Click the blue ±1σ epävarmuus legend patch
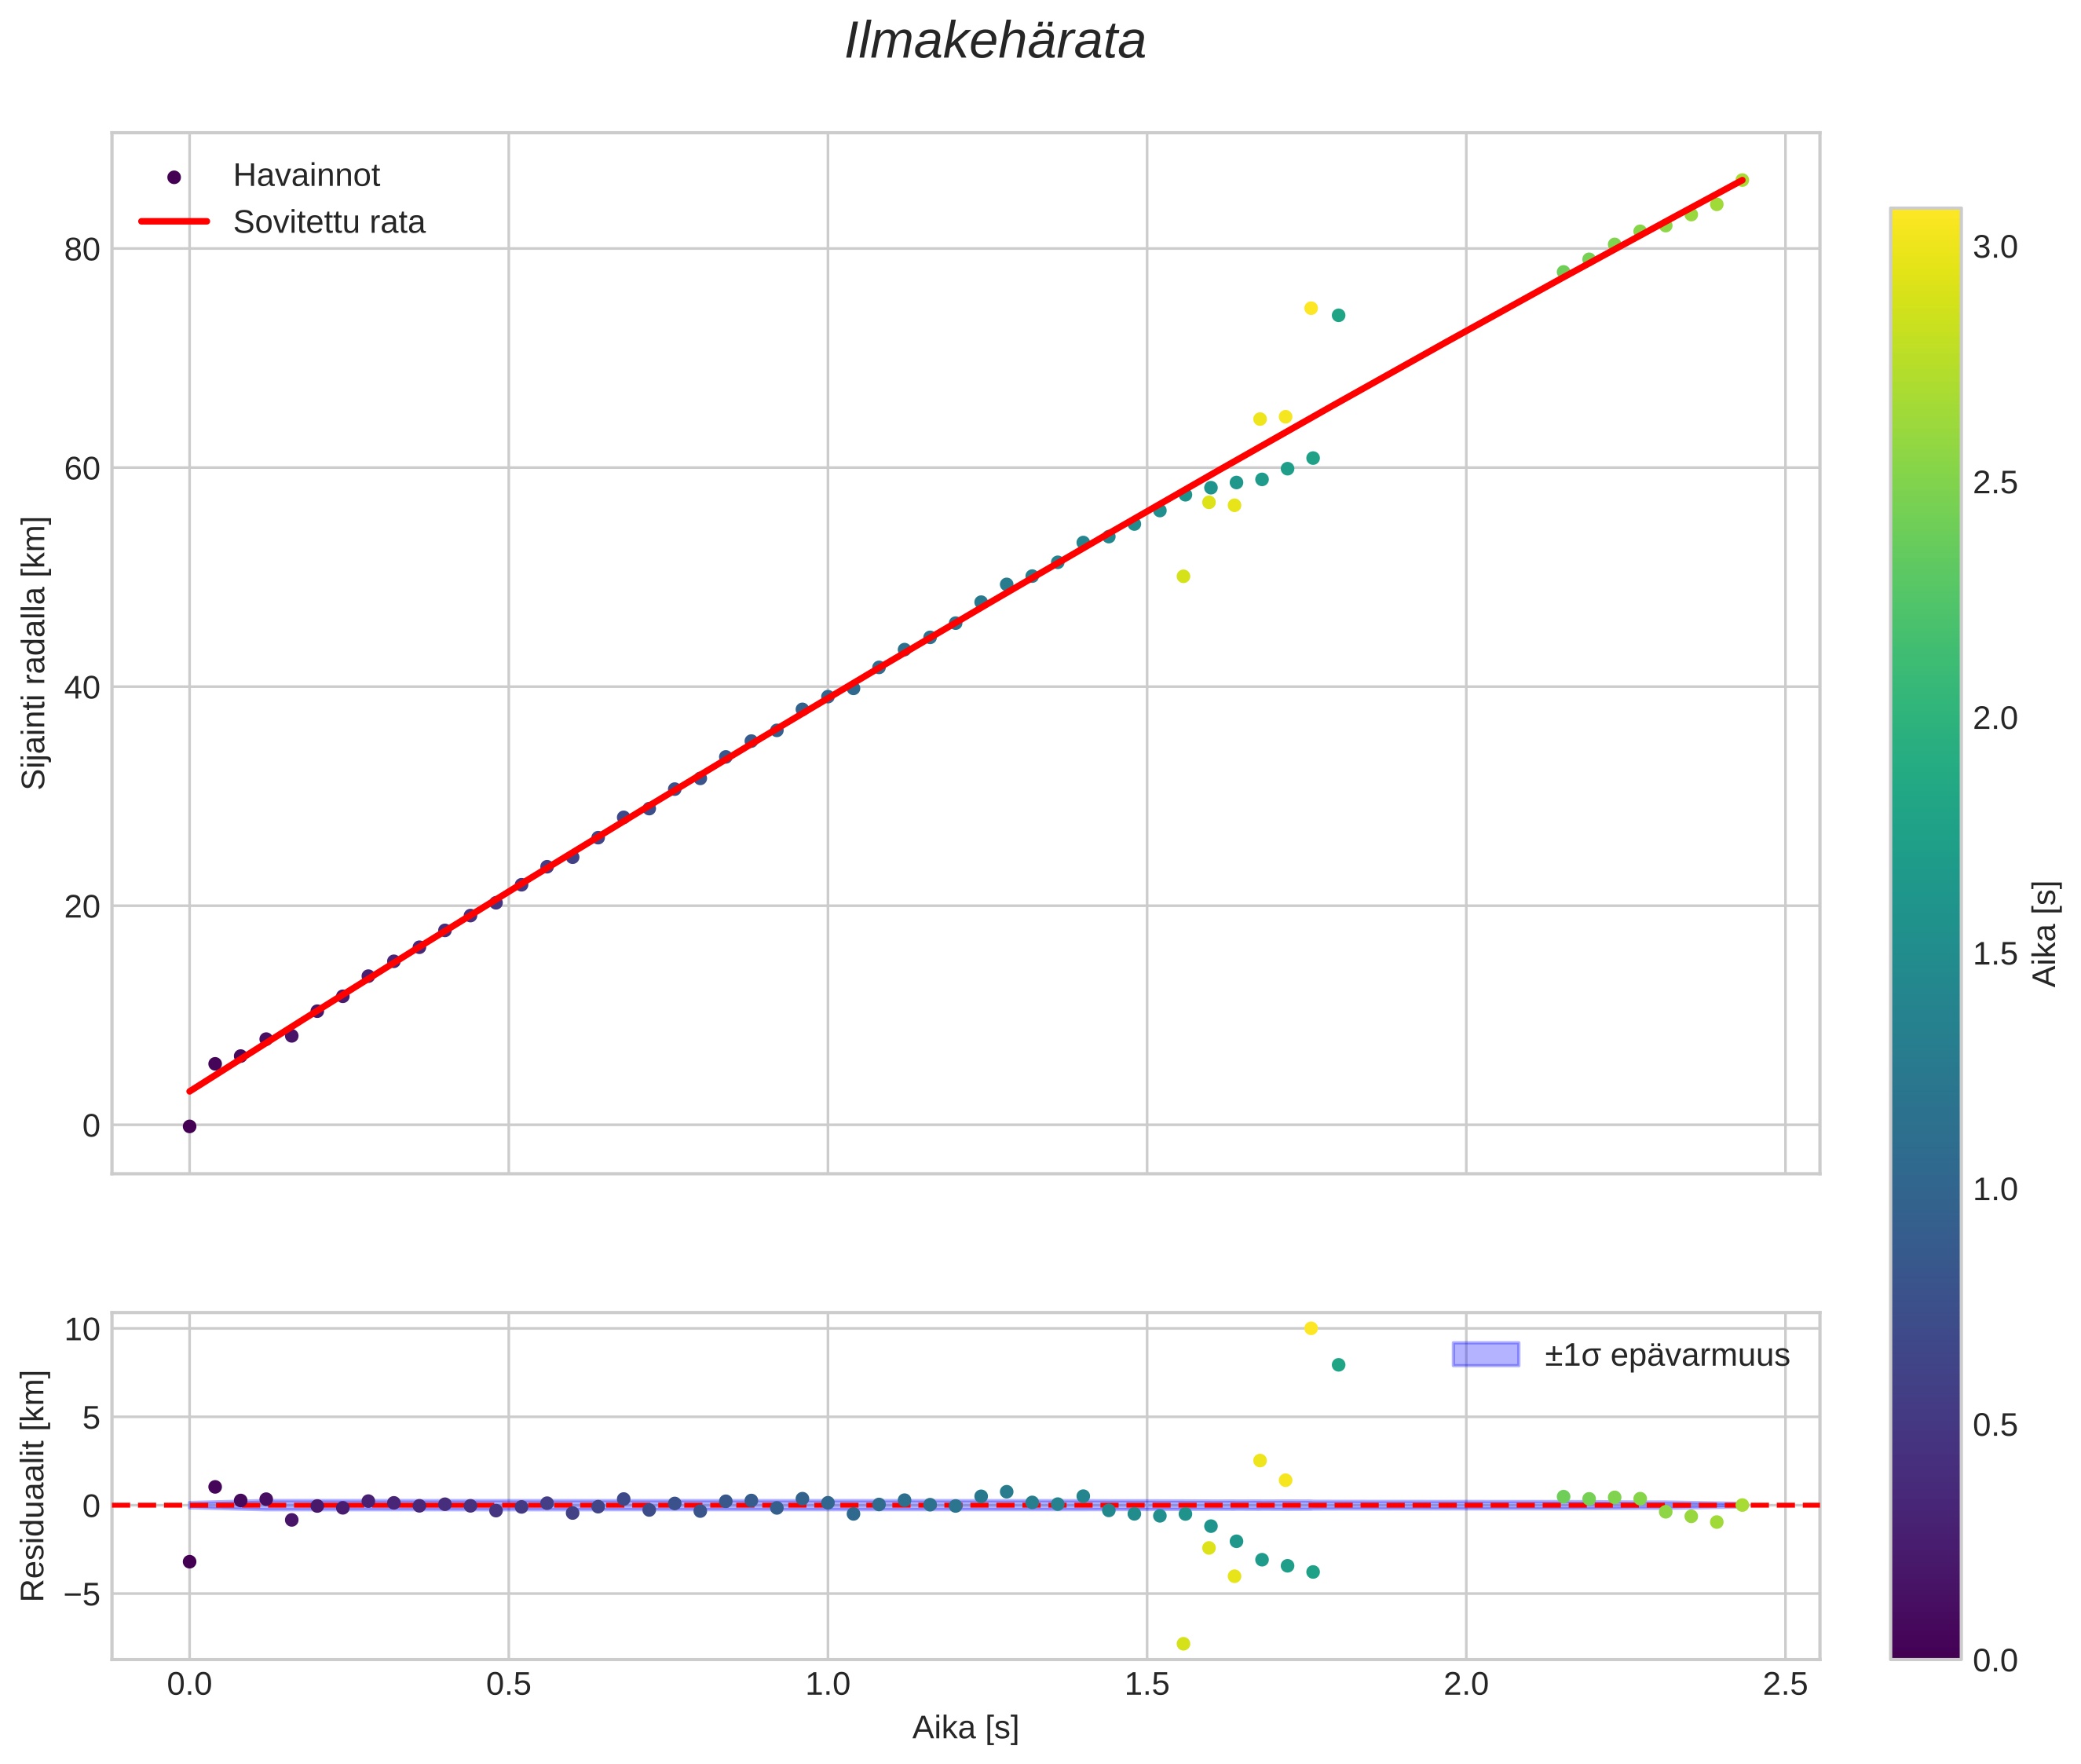This screenshot has height=1764, width=2081. click(1486, 1354)
